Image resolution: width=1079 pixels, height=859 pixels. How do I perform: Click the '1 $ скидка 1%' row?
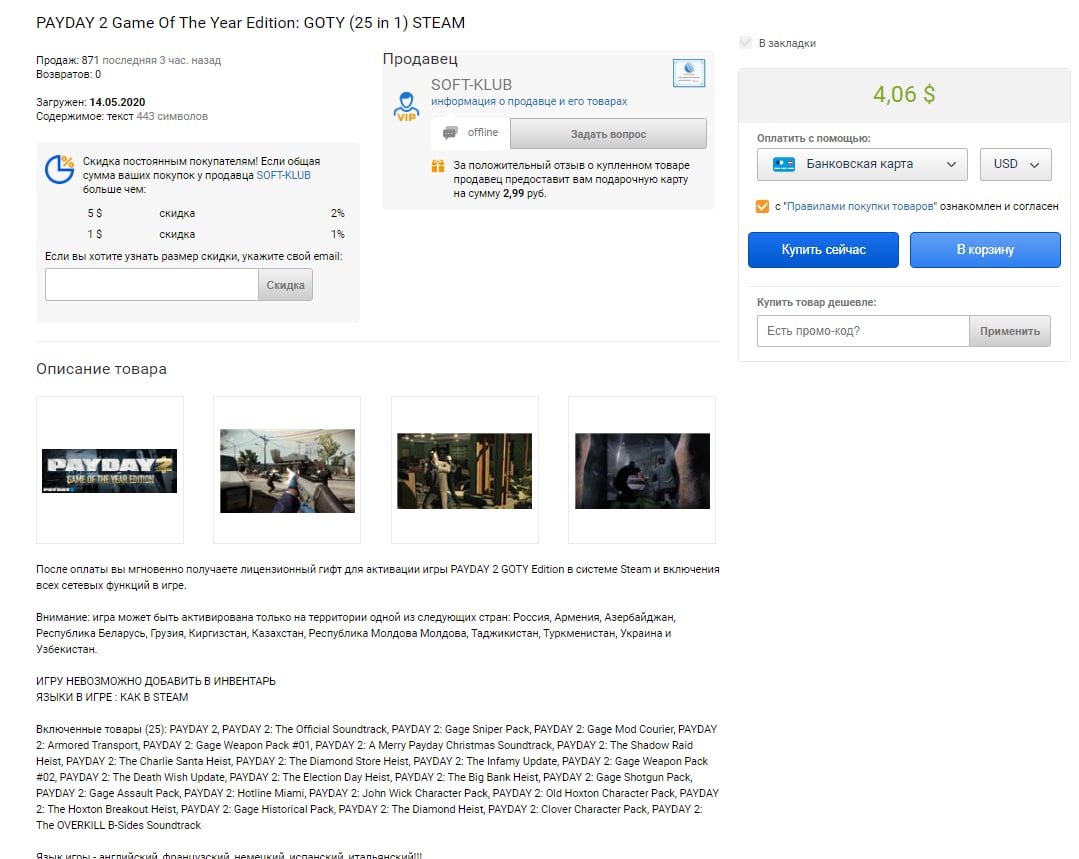[x=215, y=234]
